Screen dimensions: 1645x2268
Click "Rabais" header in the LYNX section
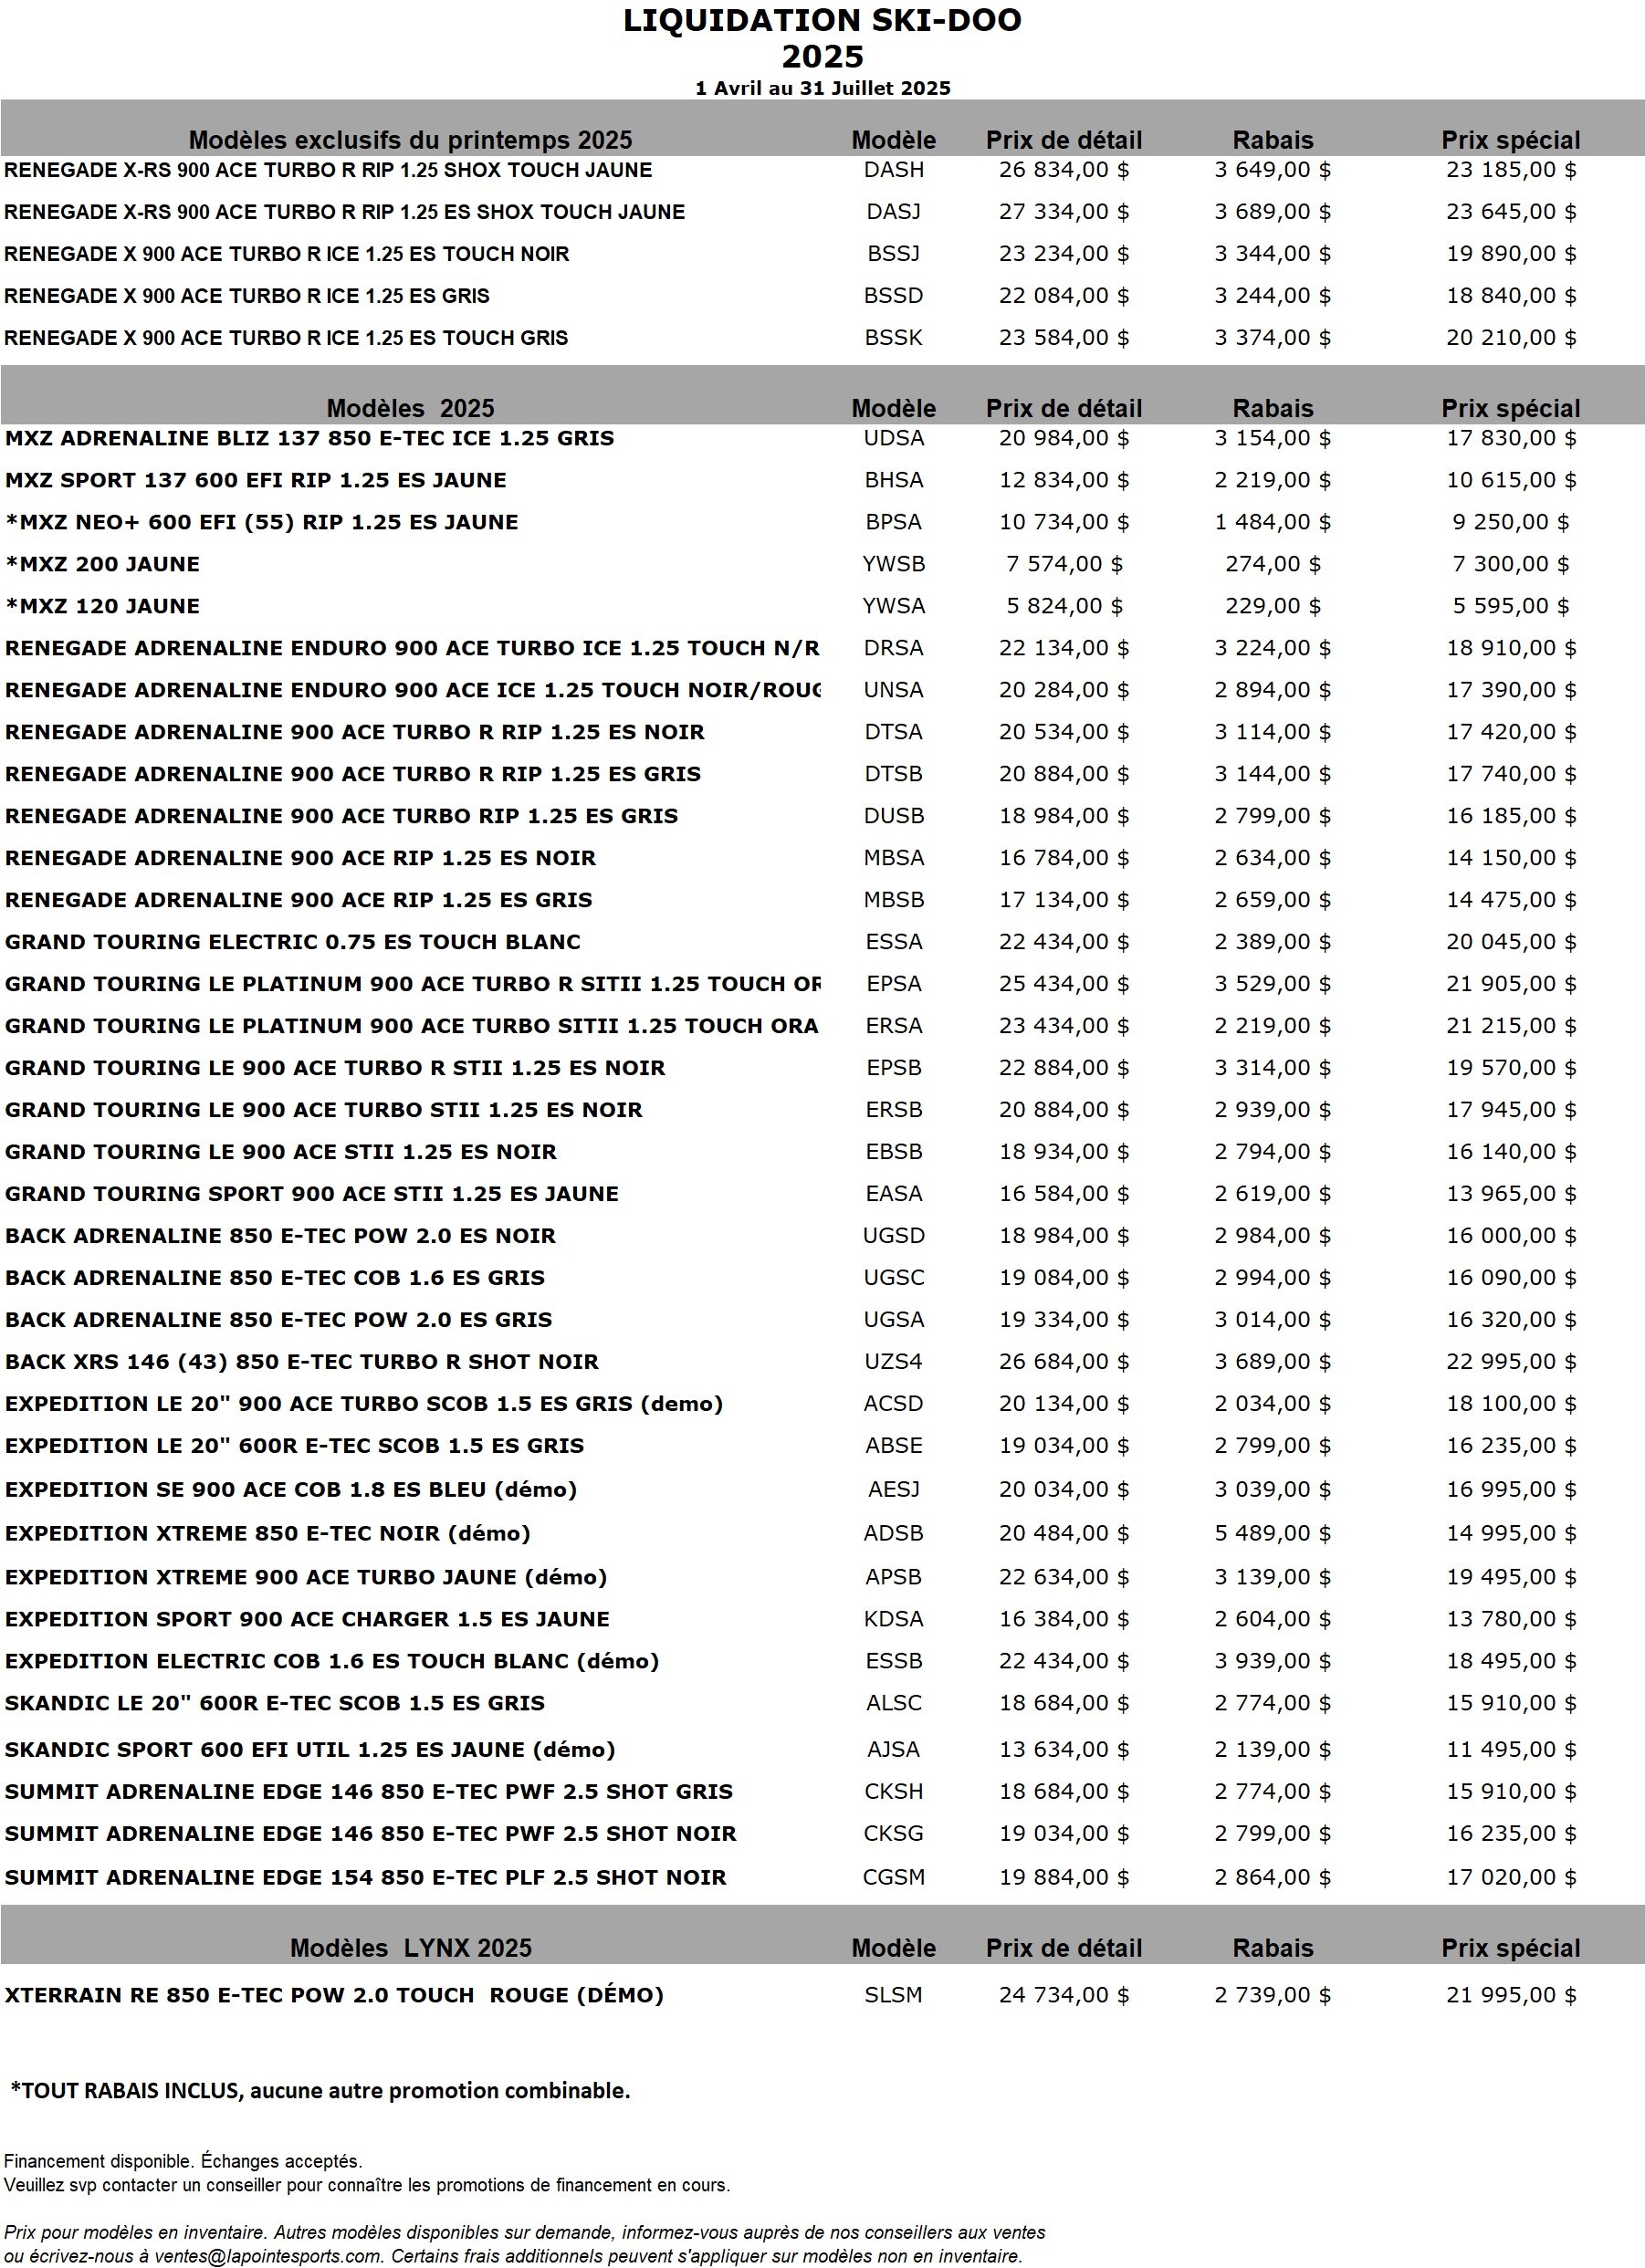pos(1272,1948)
